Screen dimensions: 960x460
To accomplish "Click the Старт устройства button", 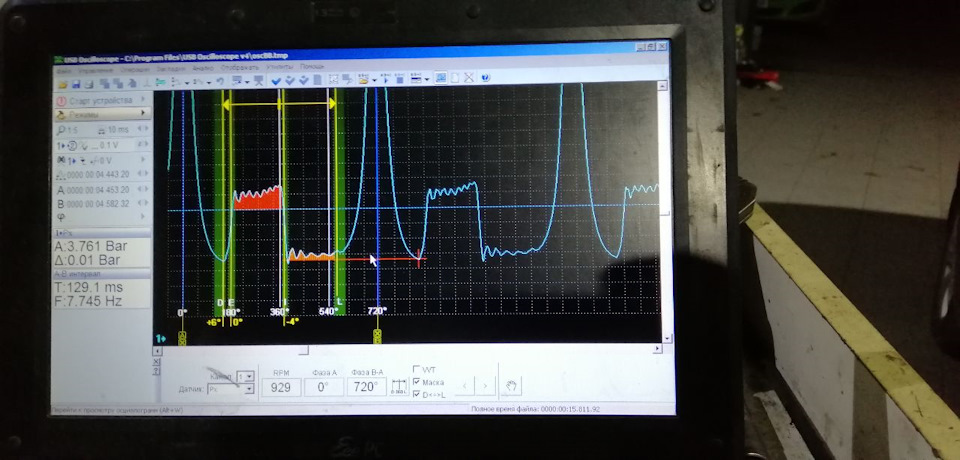I will point(102,100).
